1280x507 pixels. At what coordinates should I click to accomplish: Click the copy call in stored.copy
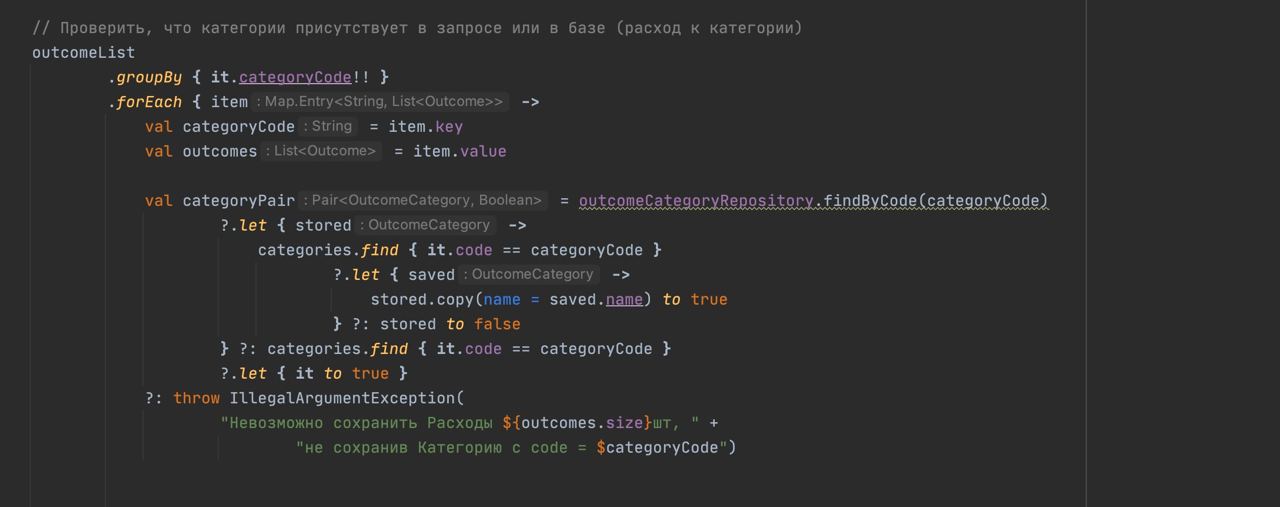coord(455,300)
